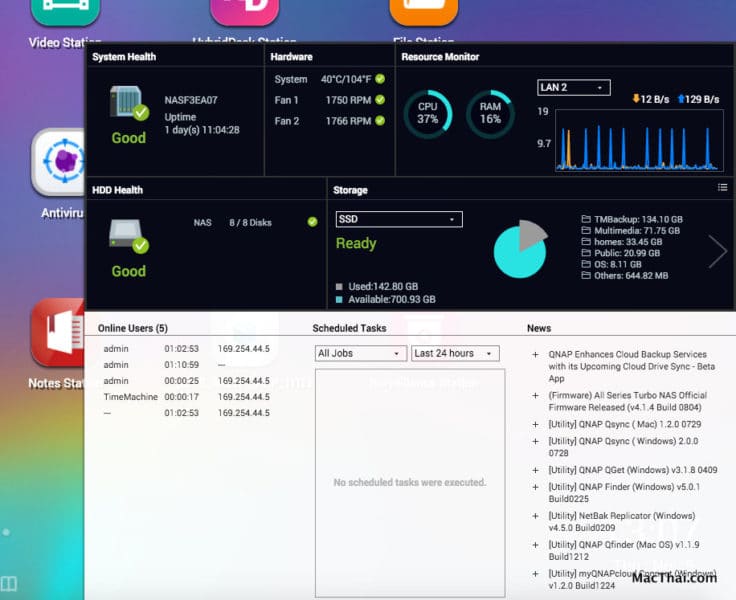The image size is (736, 600).
Task: Click the uptime 1 day(s) 11:04:28 text
Action: pos(202,130)
